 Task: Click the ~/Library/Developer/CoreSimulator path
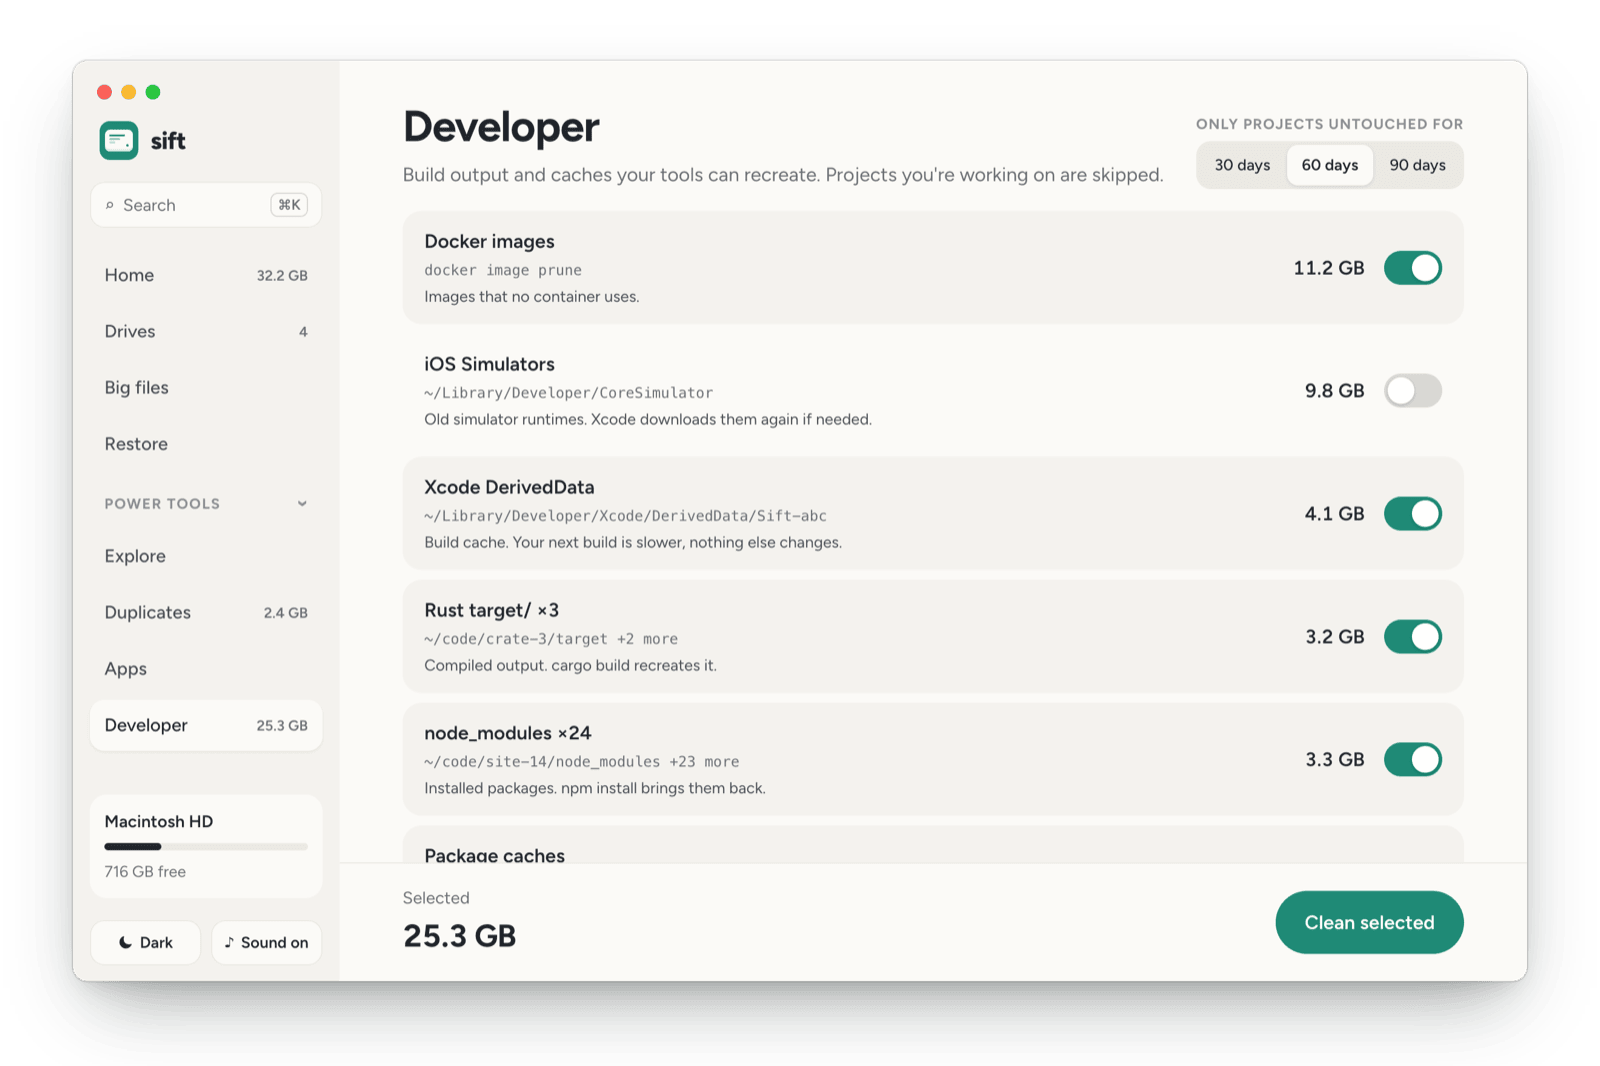point(568,393)
